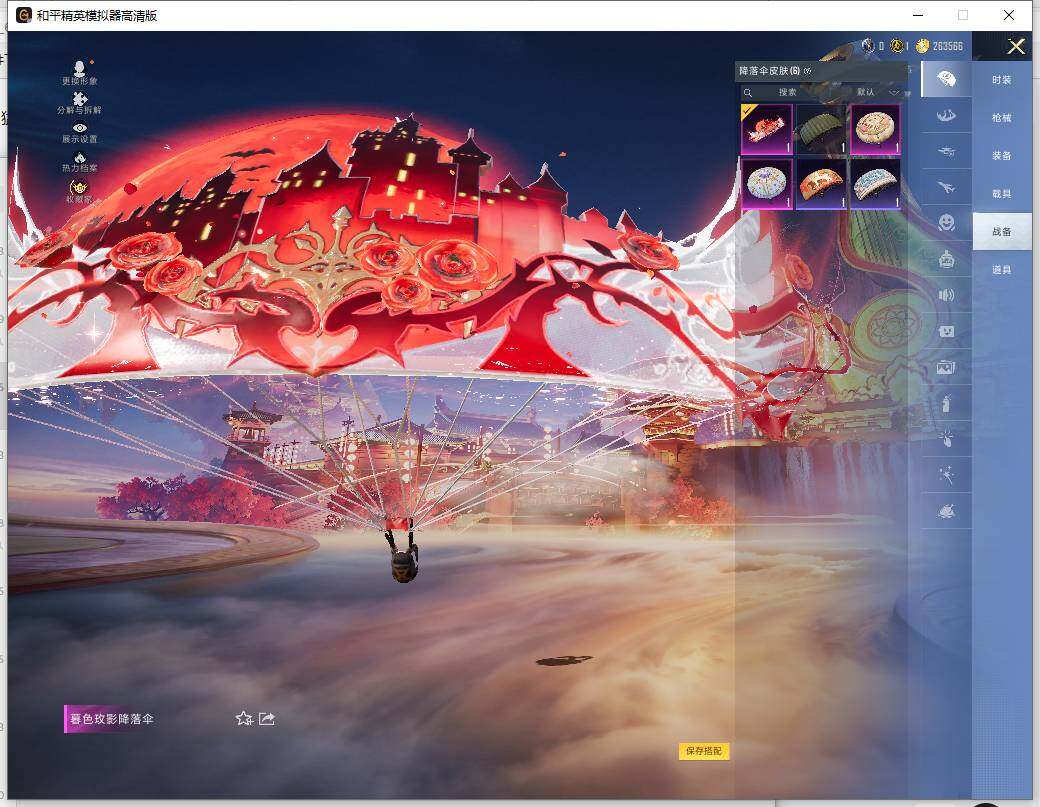The height and width of the screenshot is (807, 1040).
Task: Click the 暮色玫影降落伞 name label
Action: (x=111, y=719)
